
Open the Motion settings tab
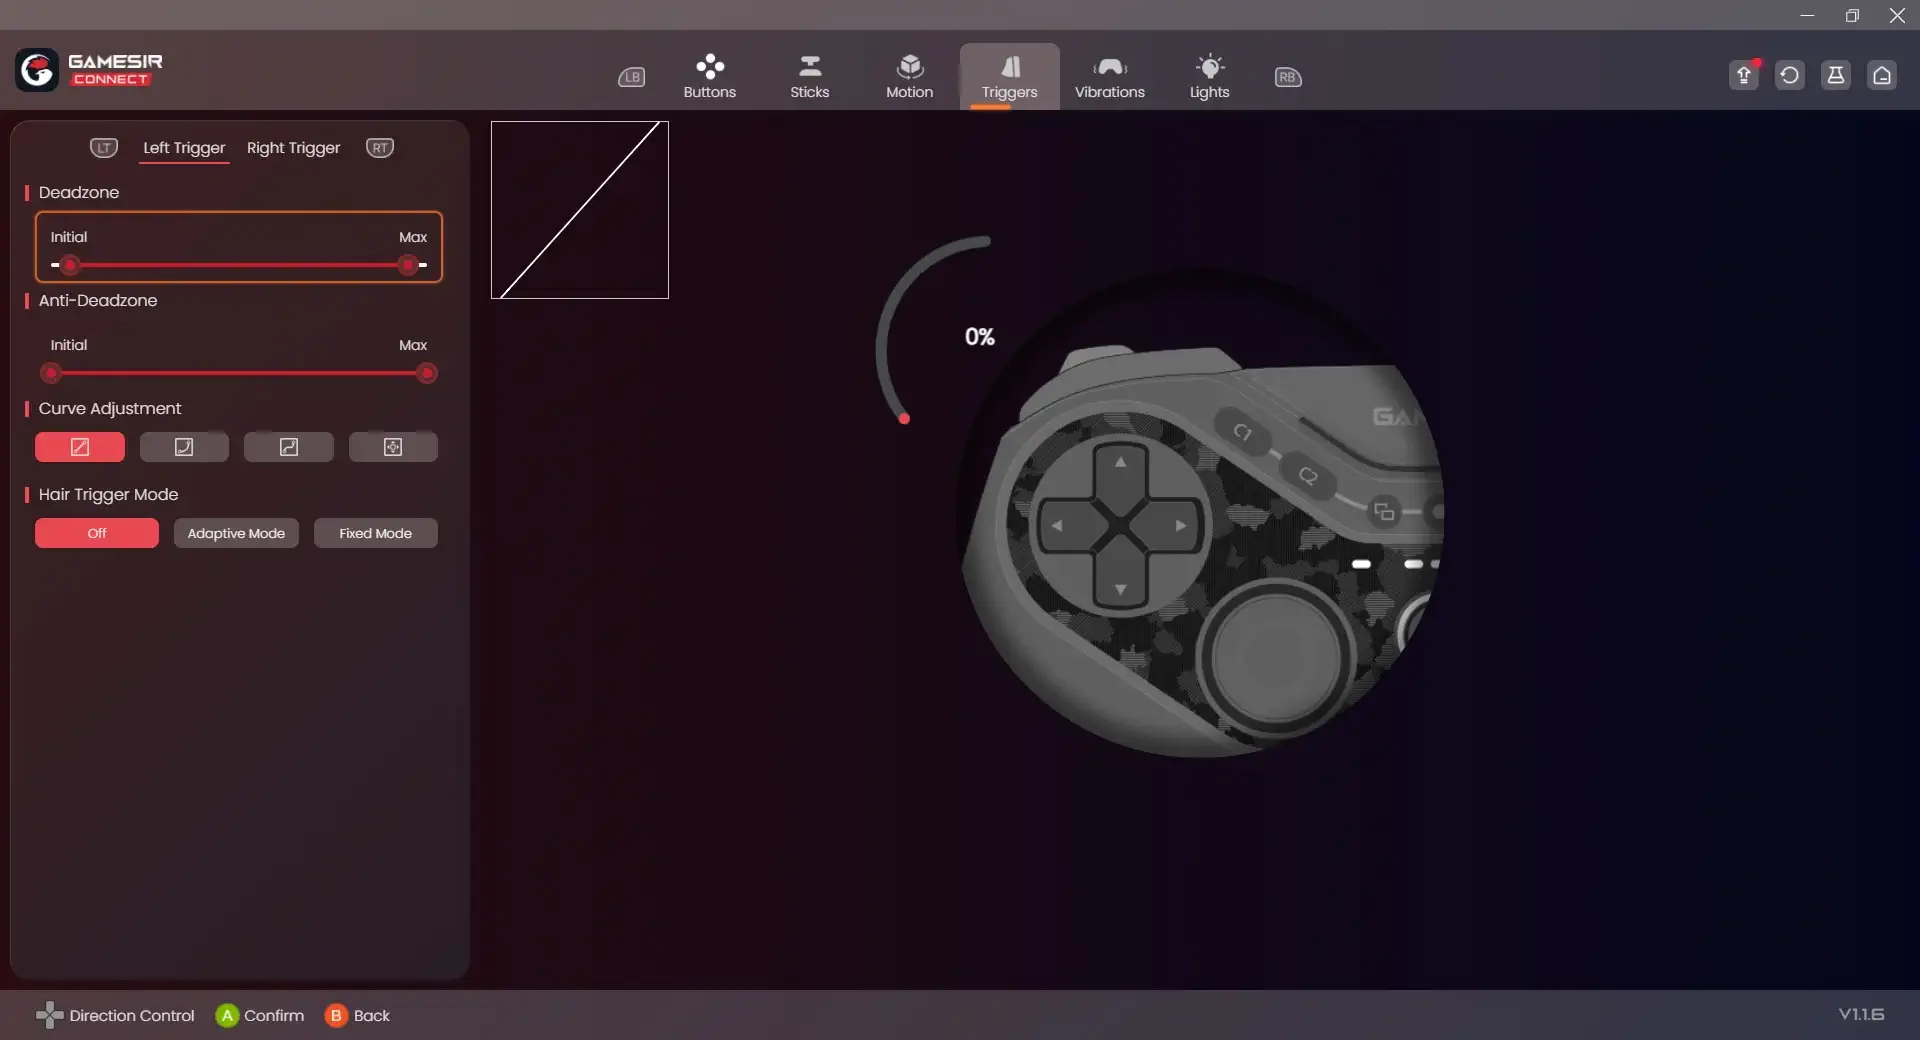tap(909, 77)
